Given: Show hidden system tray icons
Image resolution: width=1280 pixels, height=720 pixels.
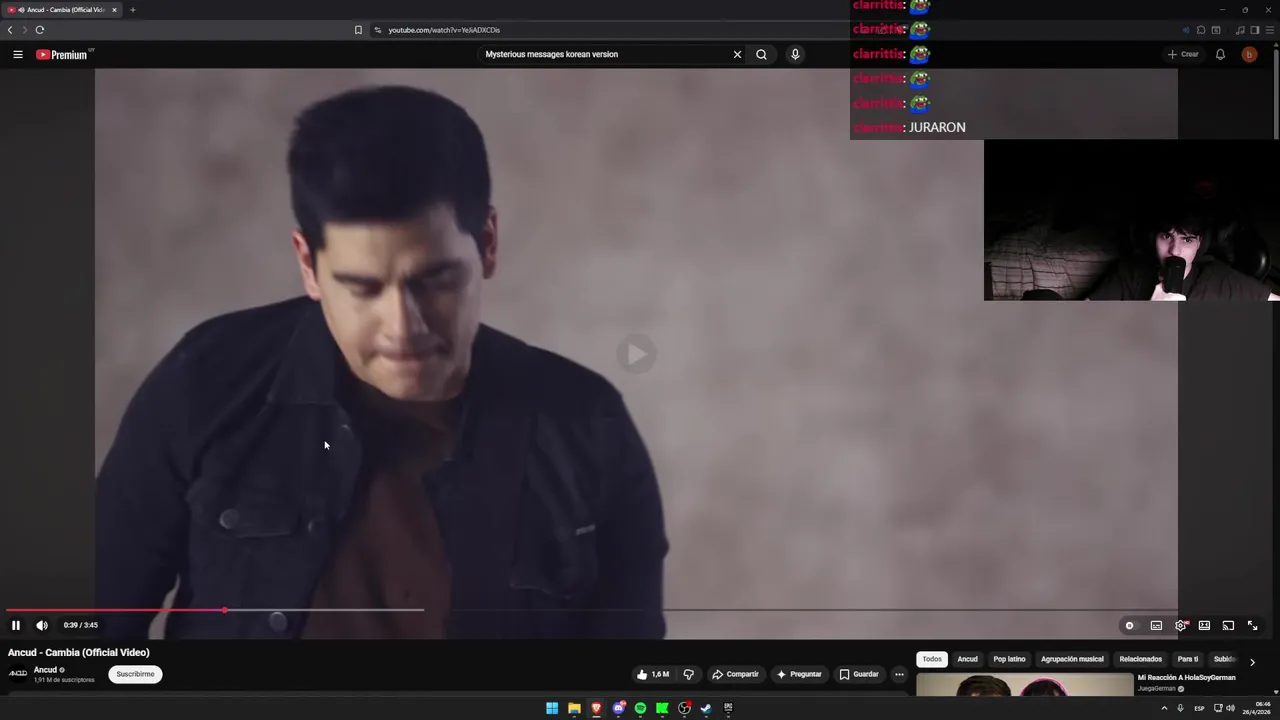Looking at the screenshot, I should coord(1164,708).
